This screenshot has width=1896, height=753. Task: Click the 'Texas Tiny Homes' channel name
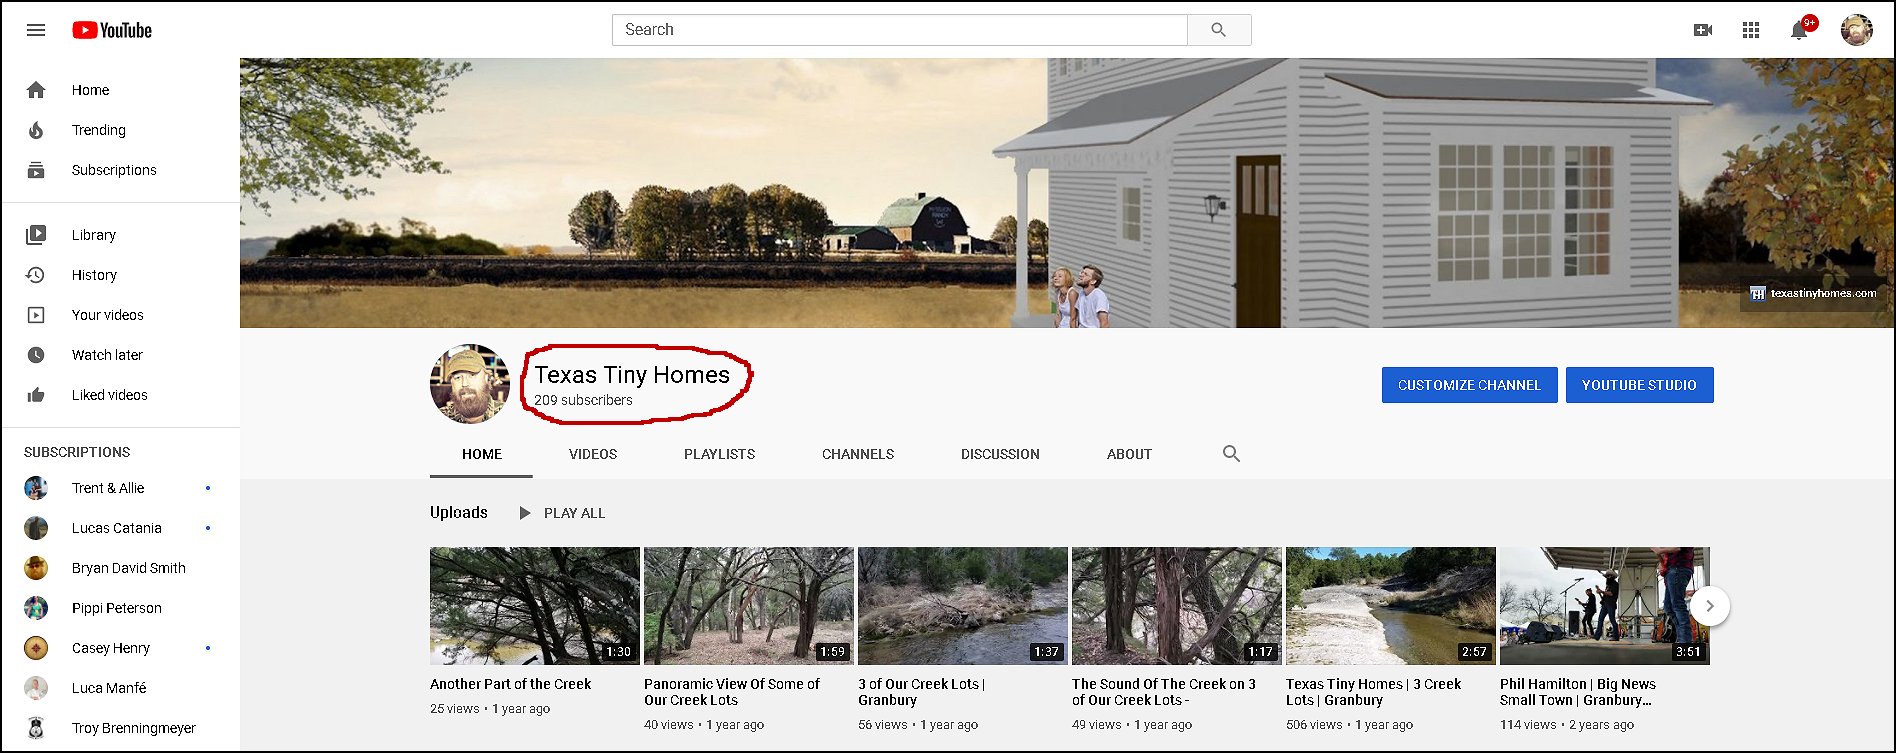[x=632, y=375]
